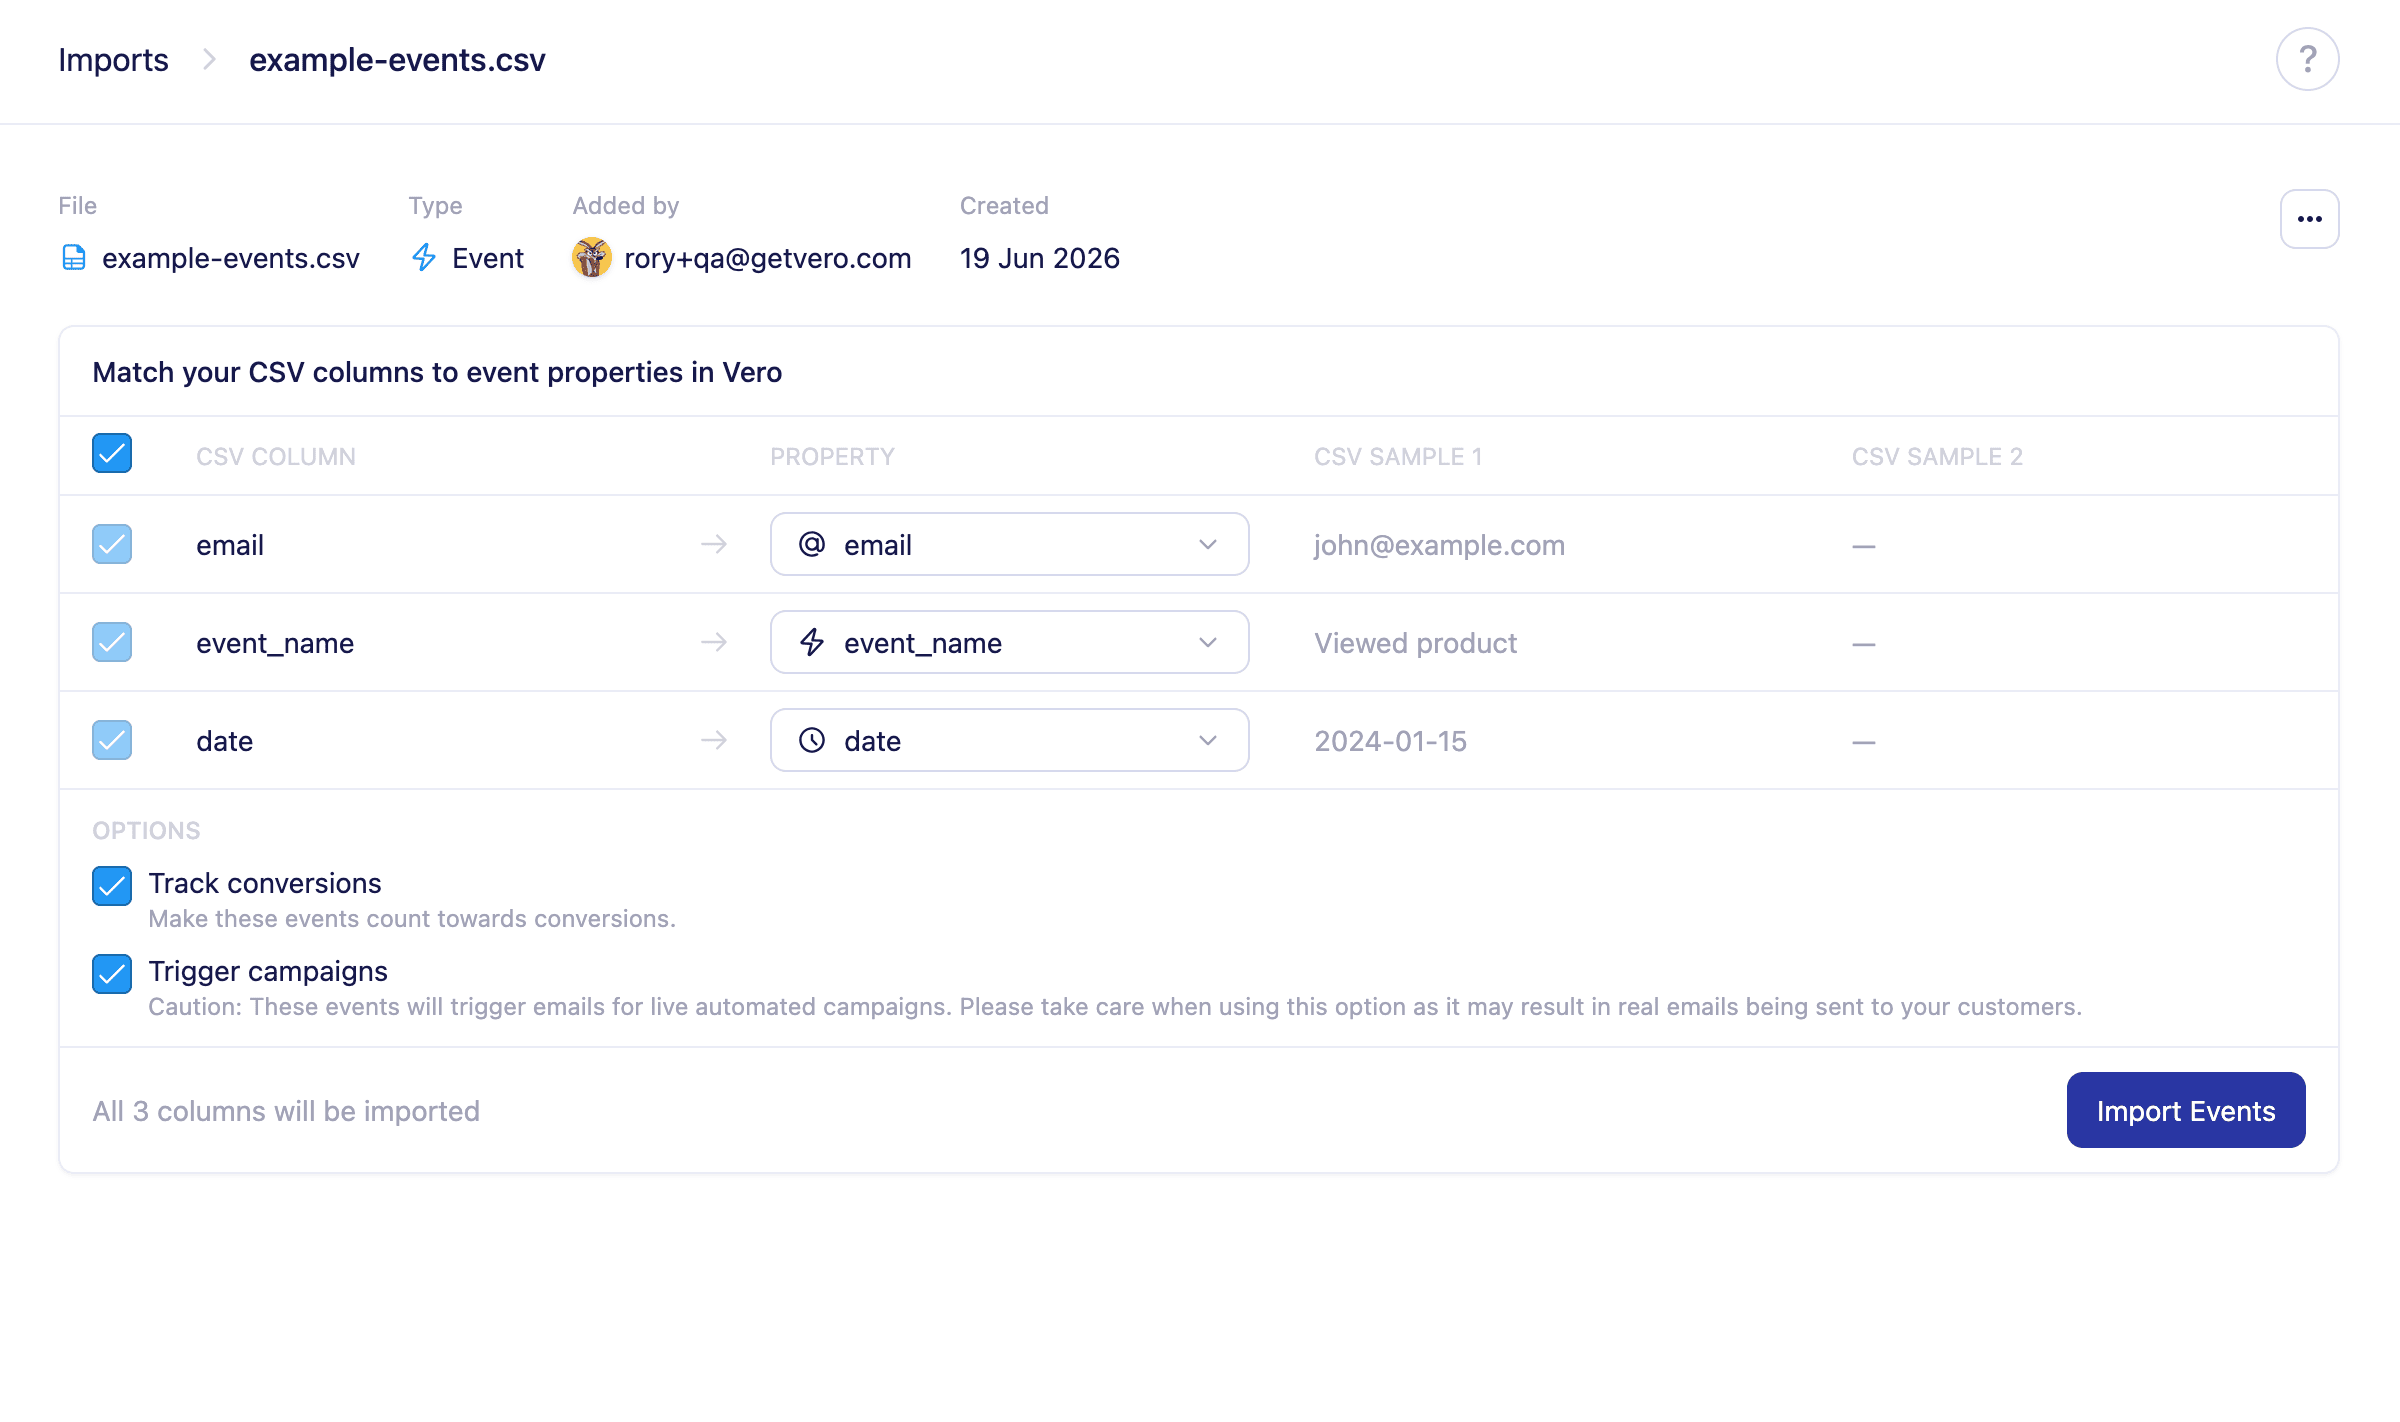Disable the Trigger campaigns option

[x=112, y=974]
